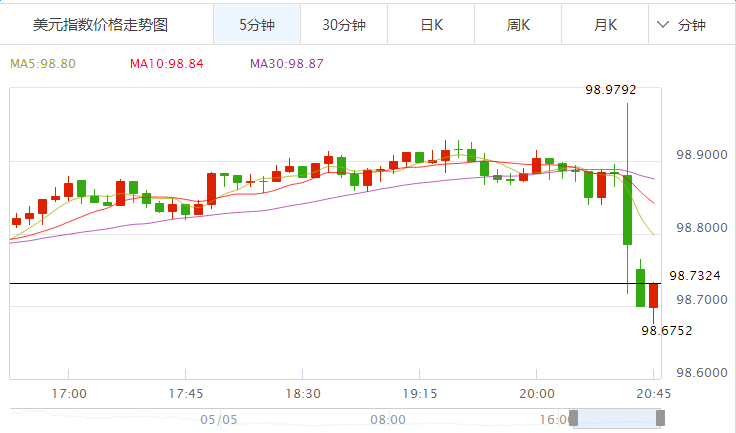
Task: Select the 5分钟 tab
Action: [x=256, y=25]
